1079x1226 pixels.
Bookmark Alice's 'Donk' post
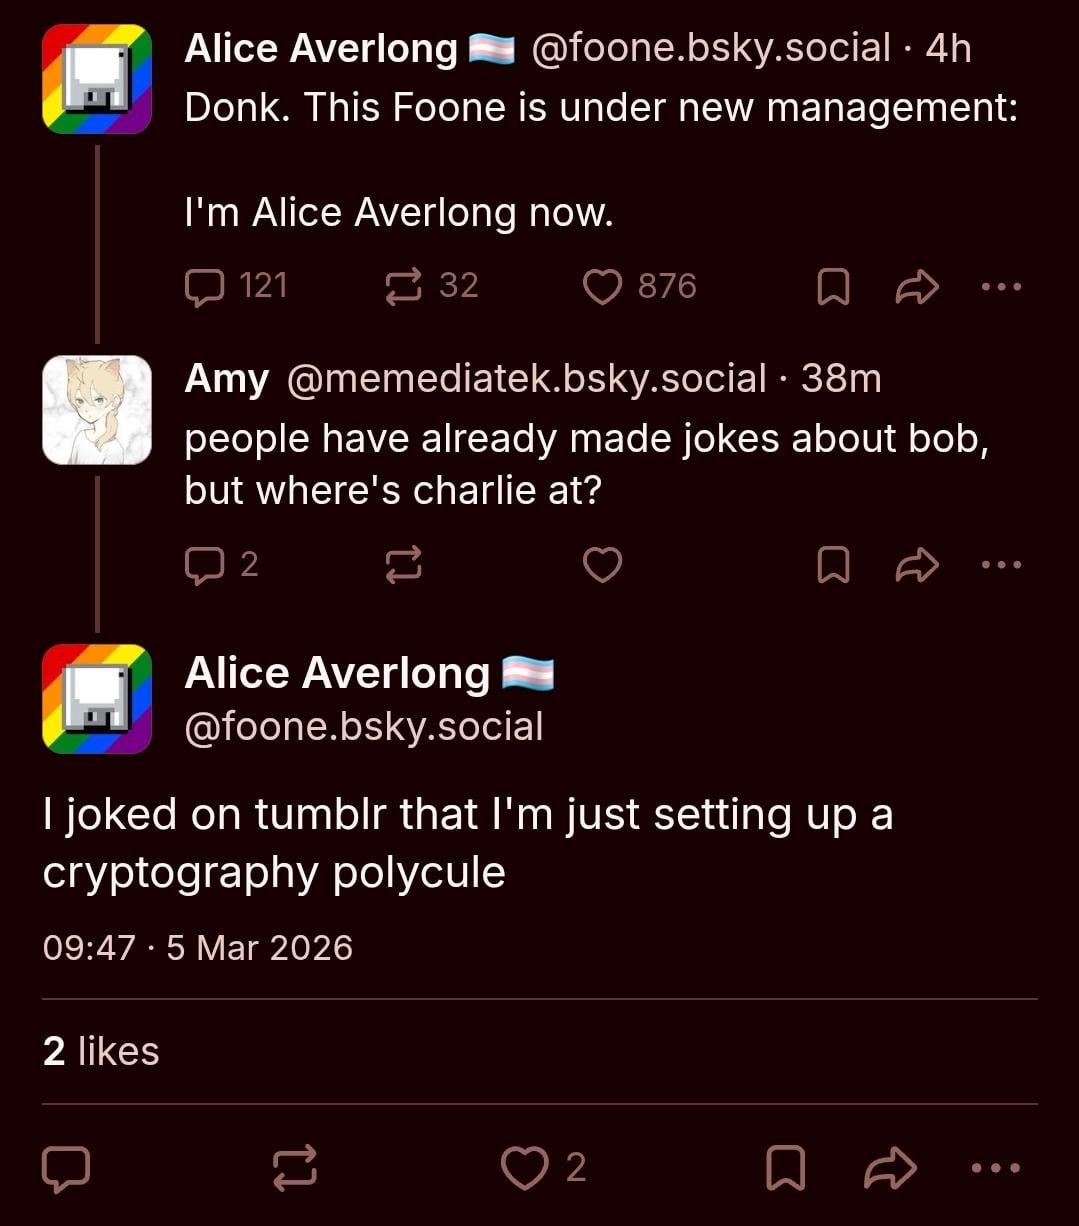[x=833, y=287]
